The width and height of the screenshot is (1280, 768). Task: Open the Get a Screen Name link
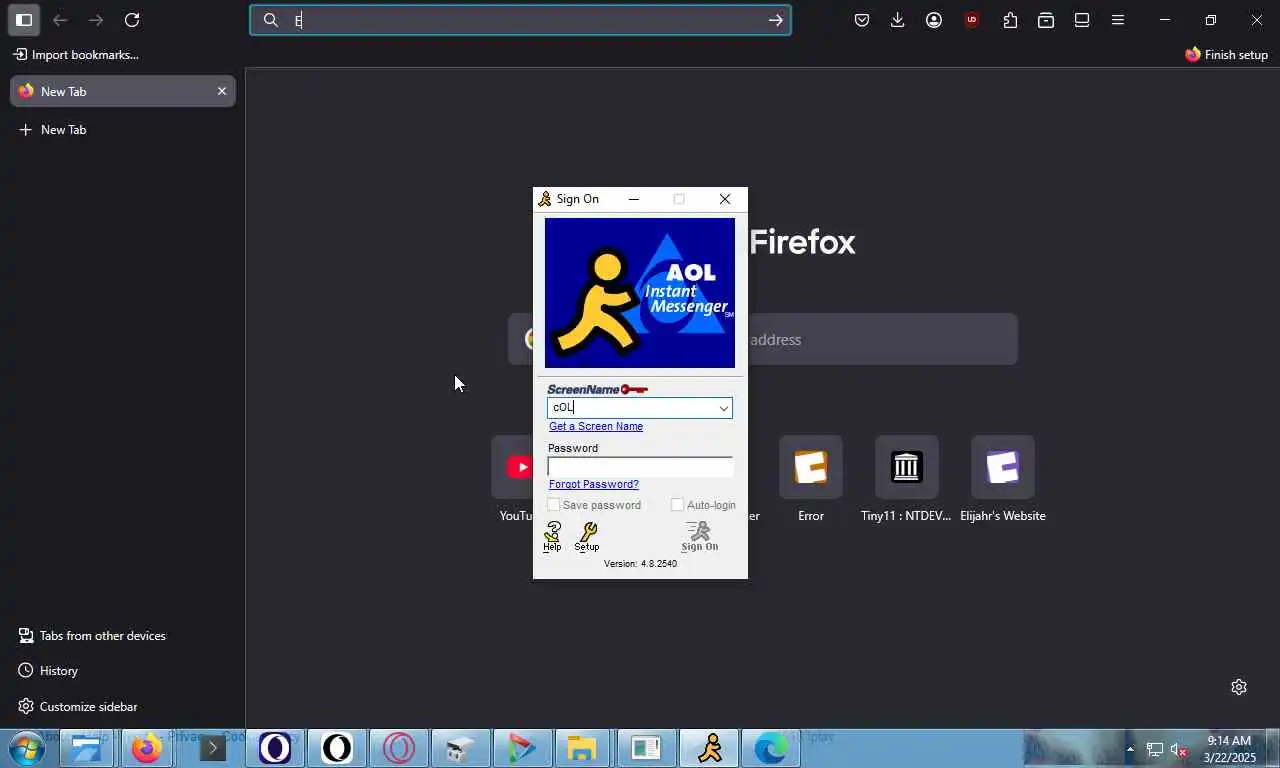[x=596, y=426]
